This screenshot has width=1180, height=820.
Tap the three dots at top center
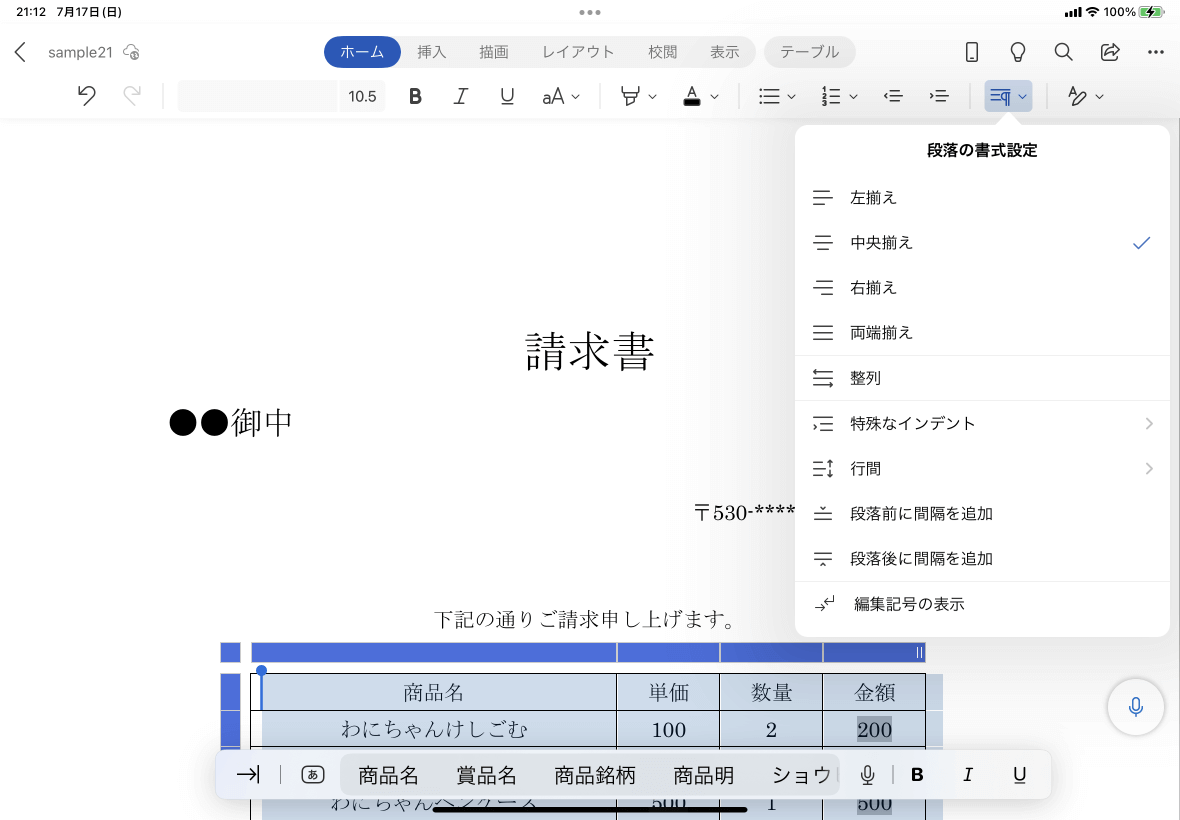[x=590, y=13]
